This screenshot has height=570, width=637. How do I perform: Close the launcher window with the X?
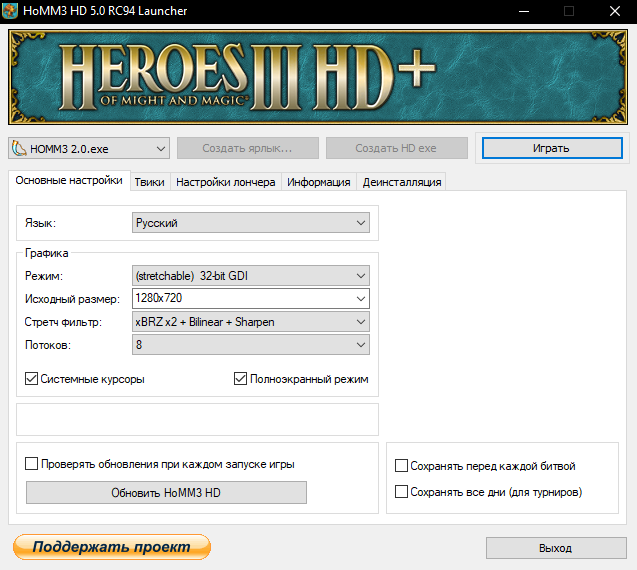coord(615,11)
